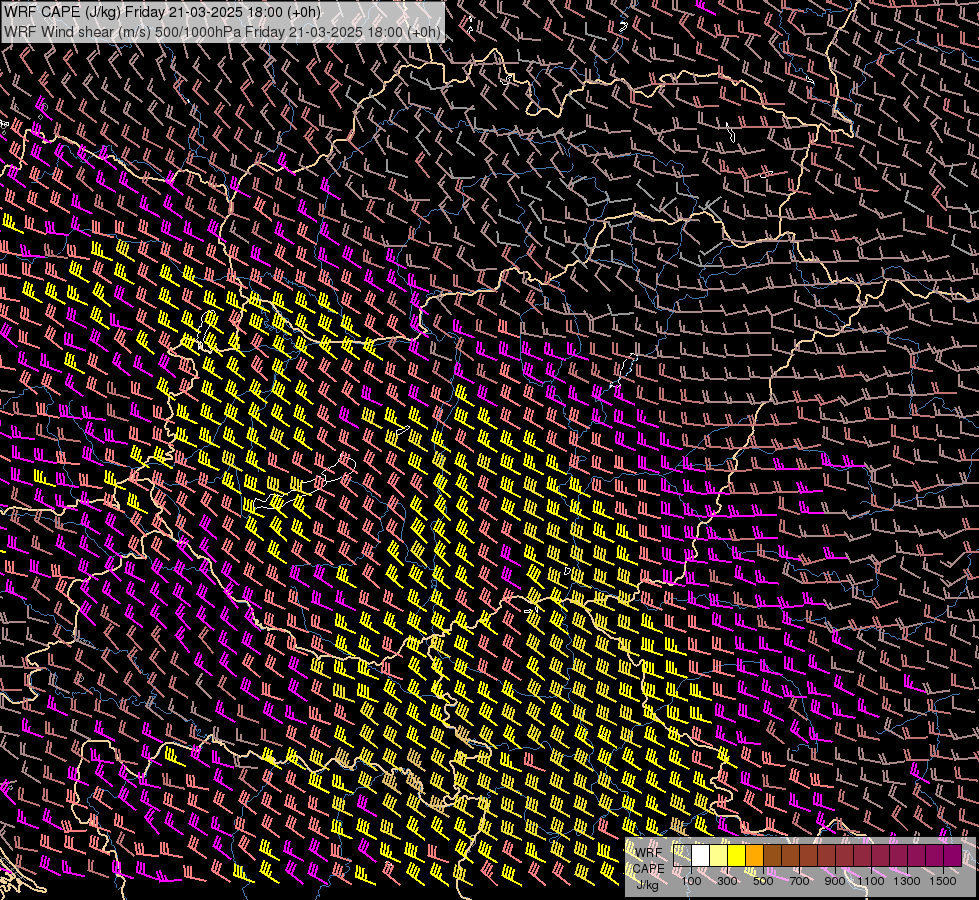Click the "WRF Wind shear (m/s) 500/1000hPa" title line
Viewport: 979px width, 900px height.
[x=222, y=32]
